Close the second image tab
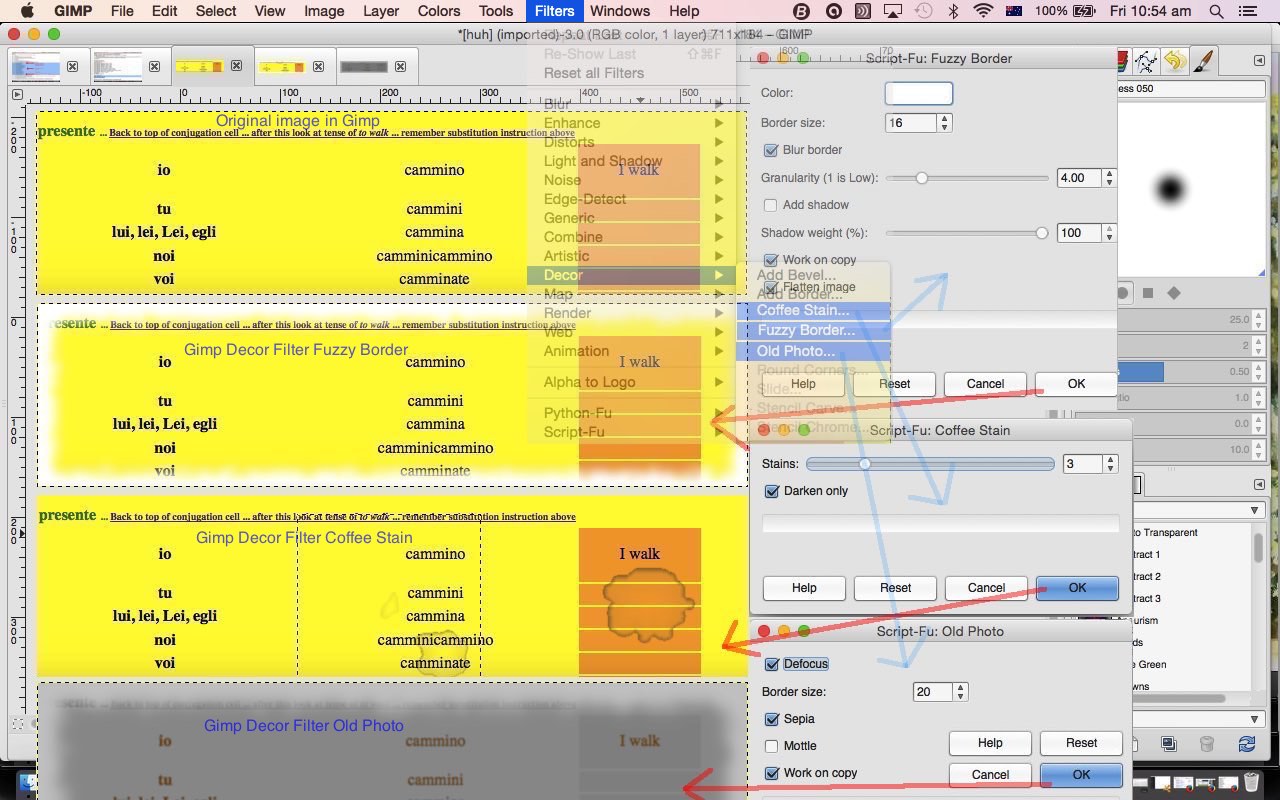The height and width of the screenshot is (800, 1280). (x=154, y=67)
